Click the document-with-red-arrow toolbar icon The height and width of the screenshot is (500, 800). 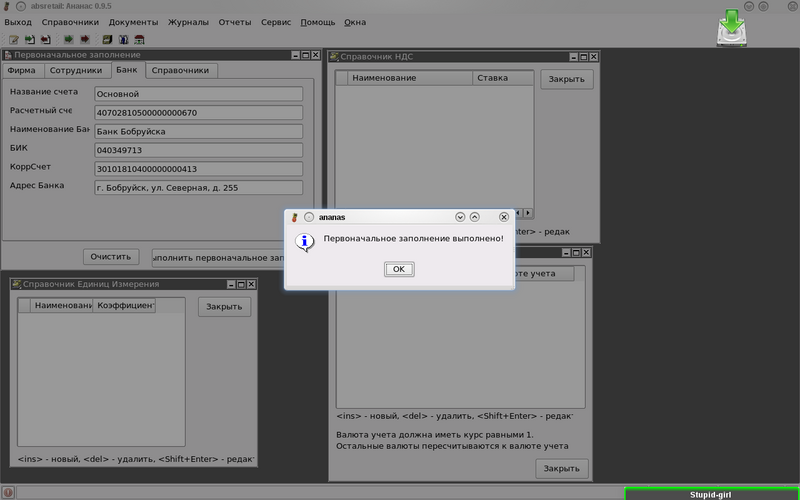(x=45, y=40)
